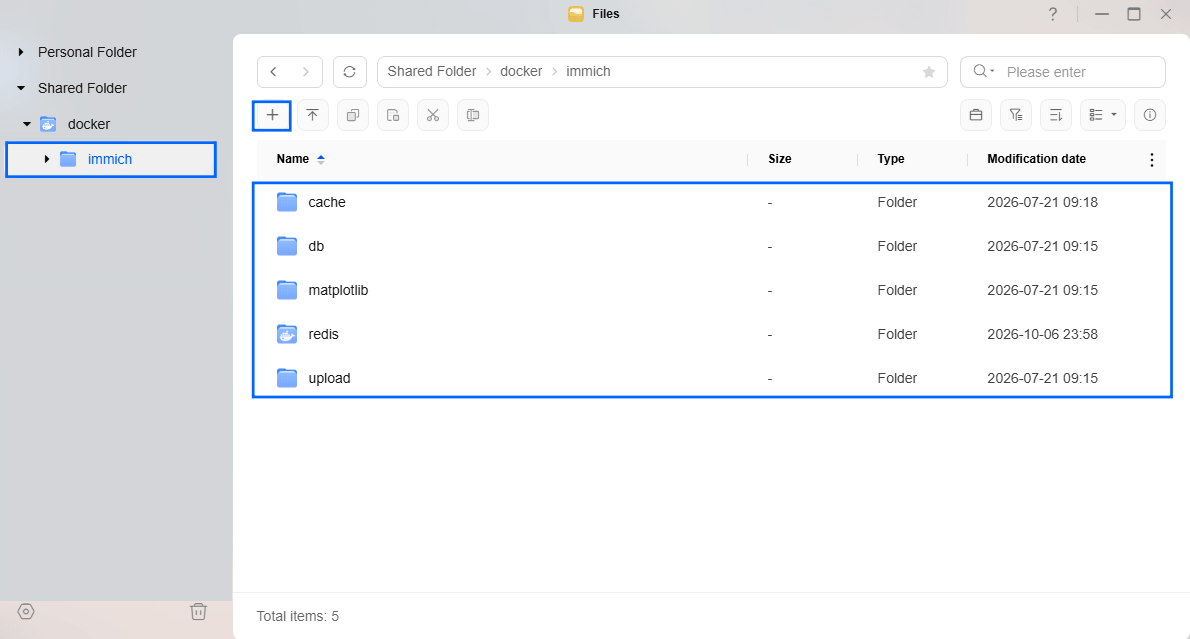
Task: Open the hexagon settings icon in sidebar
Action: (26, 612)
